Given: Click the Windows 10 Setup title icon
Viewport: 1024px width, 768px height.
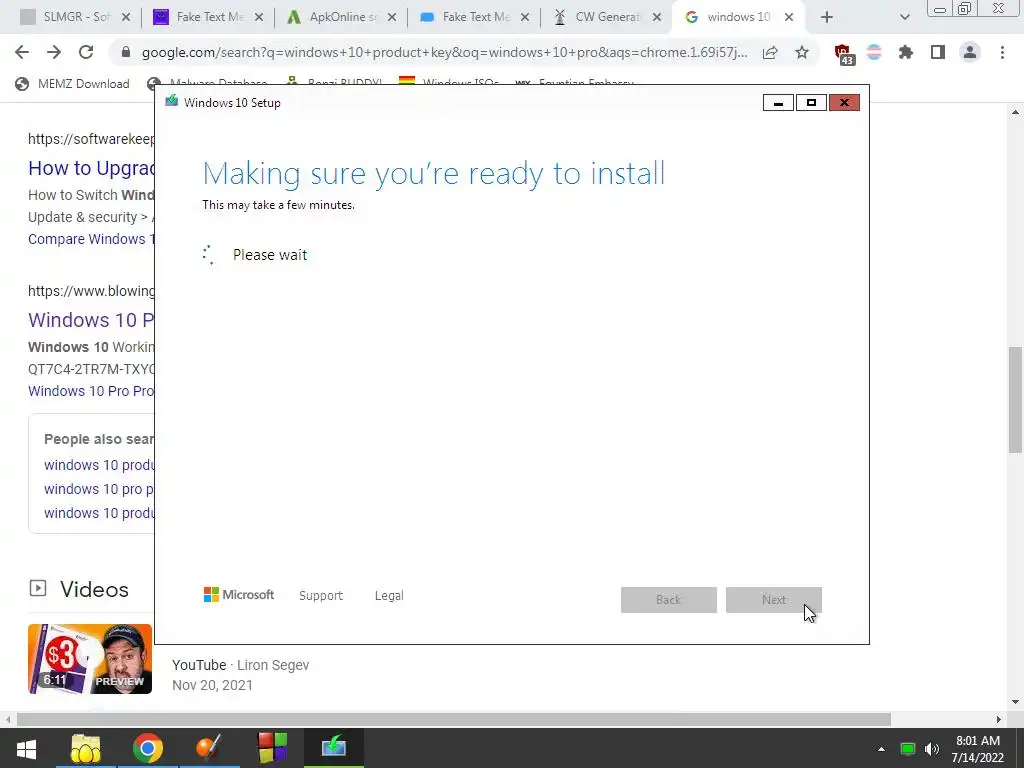Looking at the screenshot, I should pyautogui.click(x=172, y=101).
